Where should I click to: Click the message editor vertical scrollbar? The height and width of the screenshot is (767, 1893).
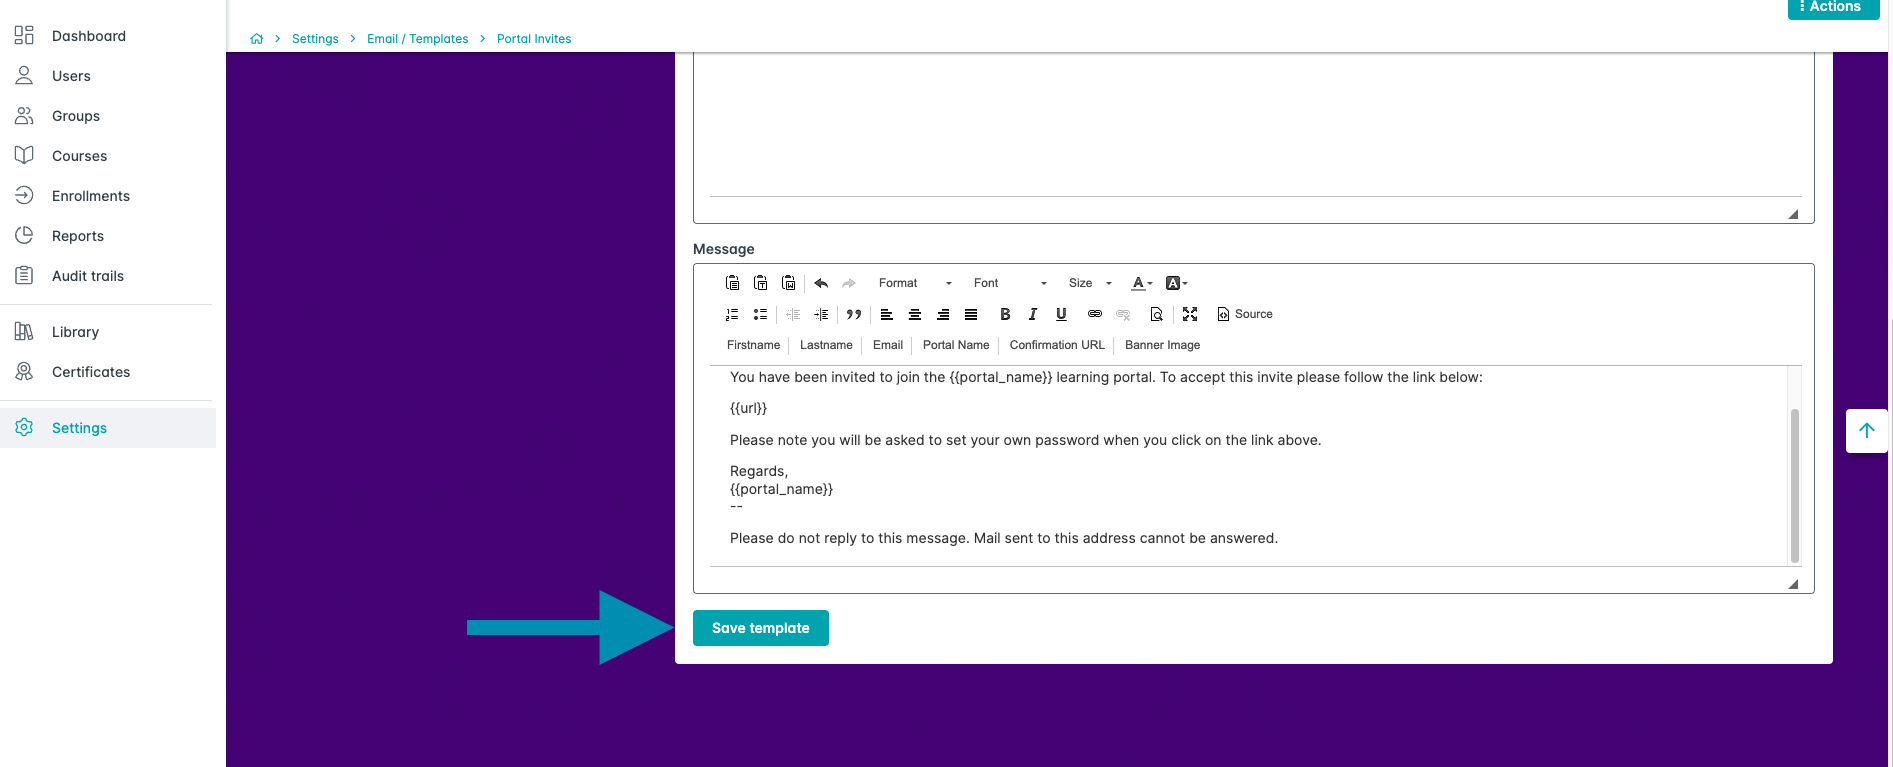click(1794, 485)
